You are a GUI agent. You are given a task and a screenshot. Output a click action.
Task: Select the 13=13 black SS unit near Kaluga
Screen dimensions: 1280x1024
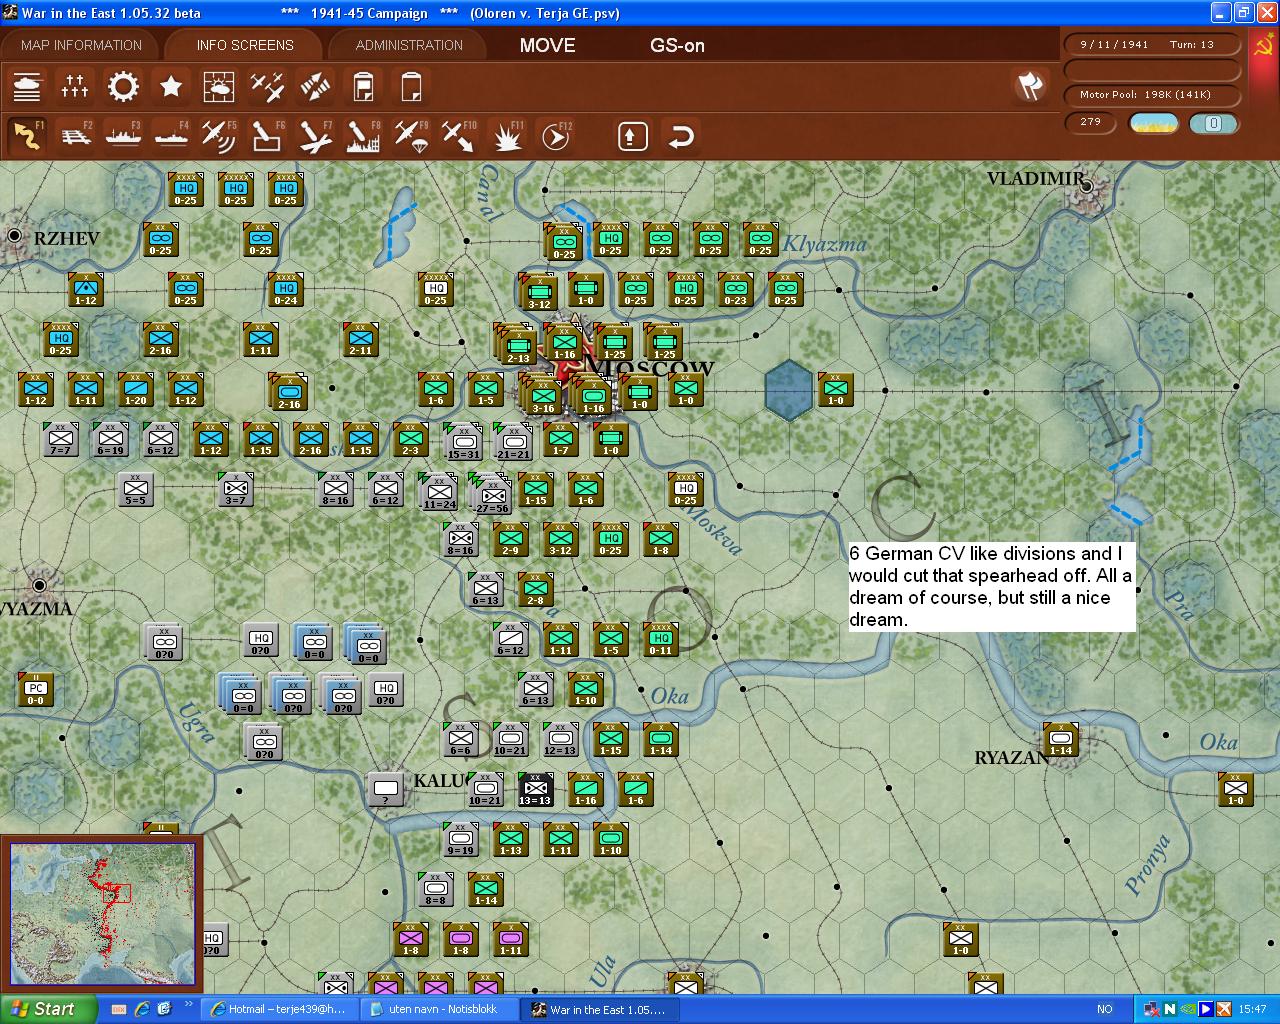pos(535,789)
